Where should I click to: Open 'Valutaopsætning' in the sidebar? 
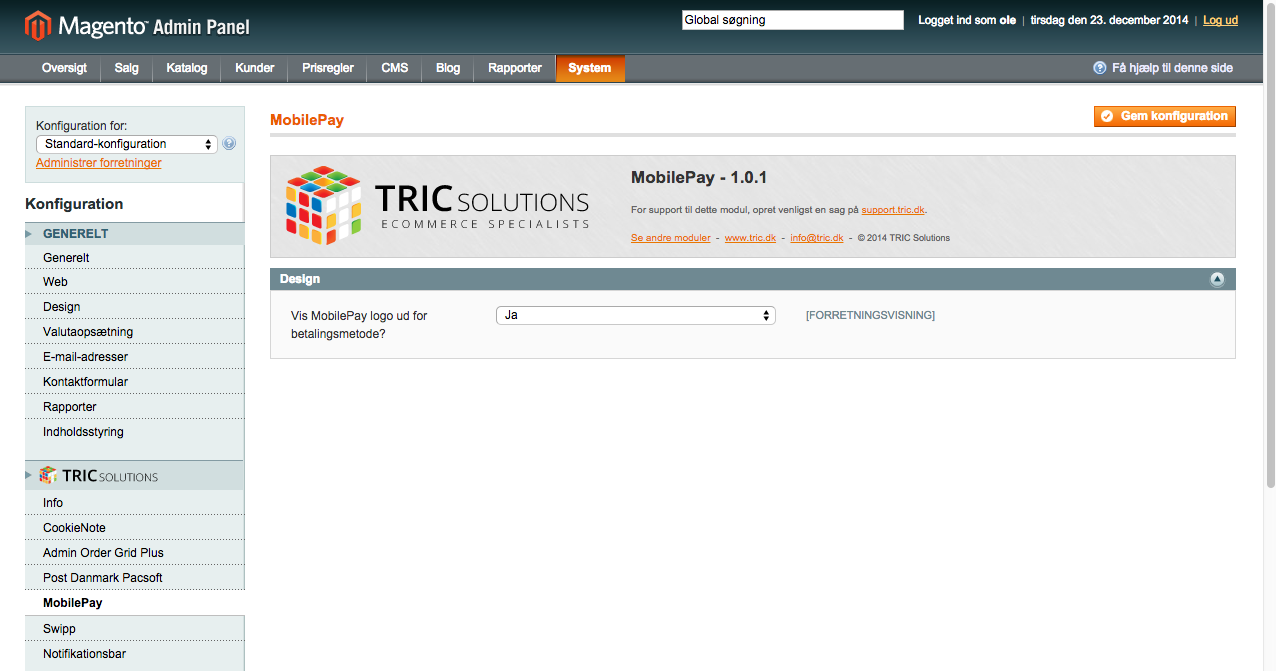click(x=88, y=332)
